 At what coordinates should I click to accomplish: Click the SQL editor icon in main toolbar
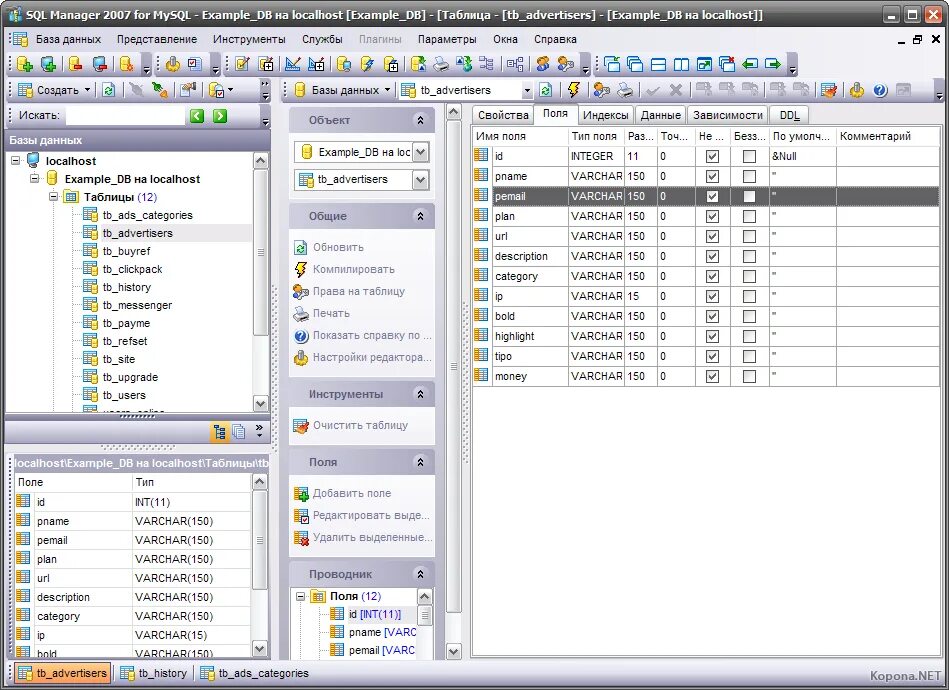coord(243,64)
